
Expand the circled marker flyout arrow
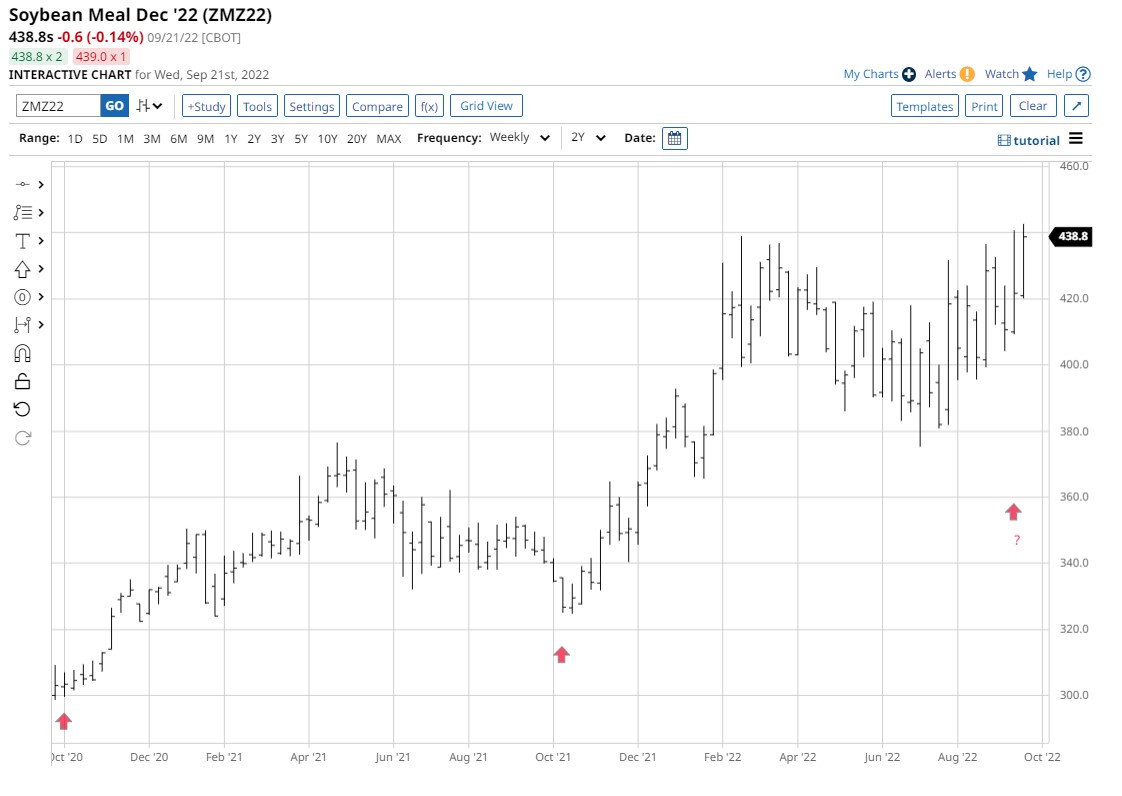tap(42, 297)
